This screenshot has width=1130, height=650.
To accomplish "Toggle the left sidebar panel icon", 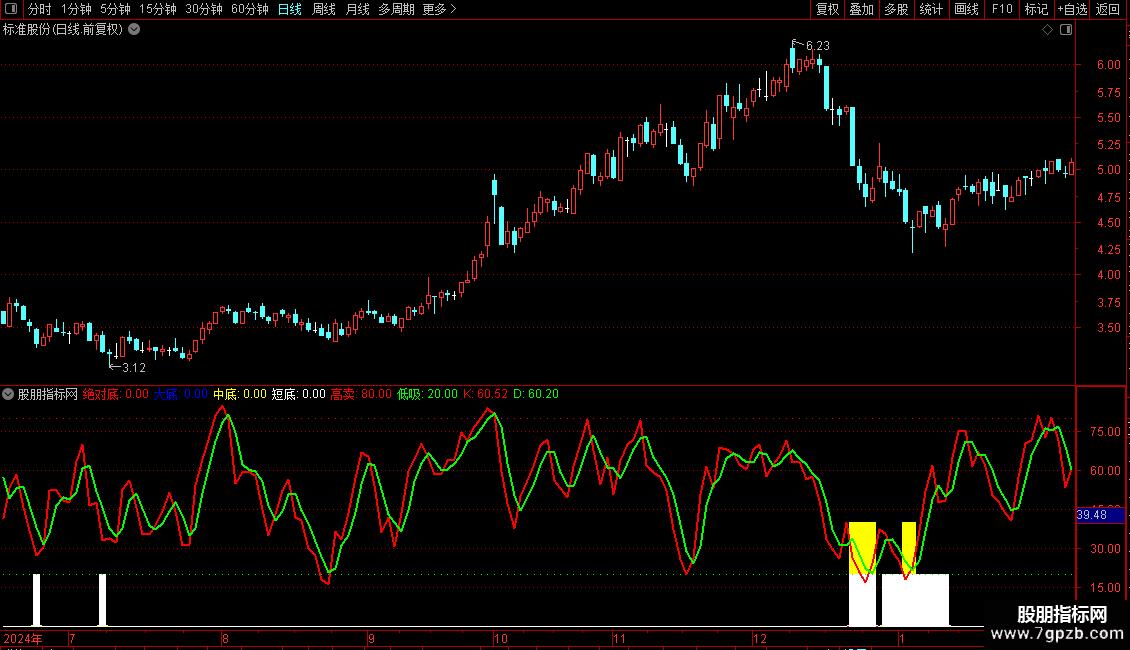I will 11,9.
